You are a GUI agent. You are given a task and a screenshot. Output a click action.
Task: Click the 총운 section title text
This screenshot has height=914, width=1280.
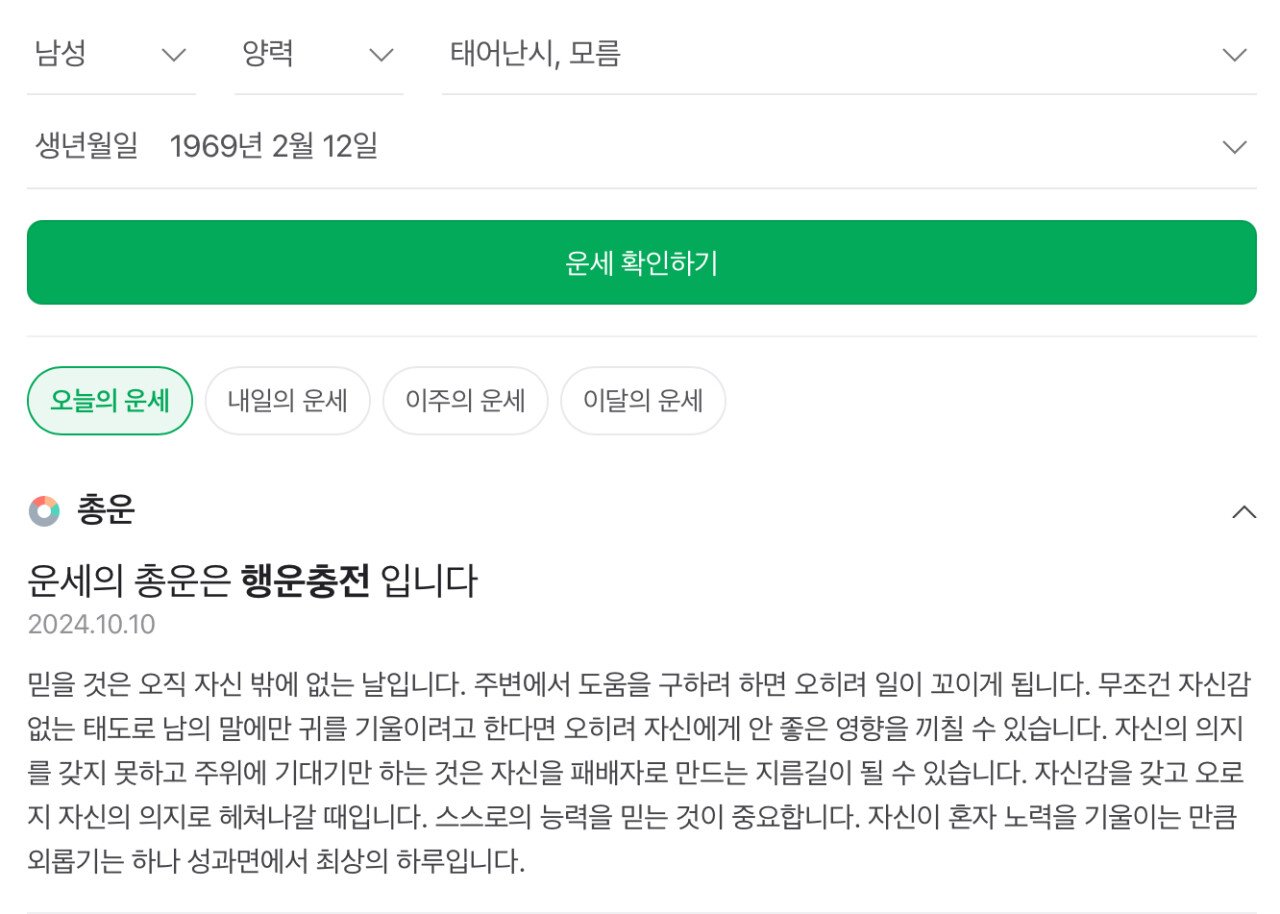coord(105,511)
